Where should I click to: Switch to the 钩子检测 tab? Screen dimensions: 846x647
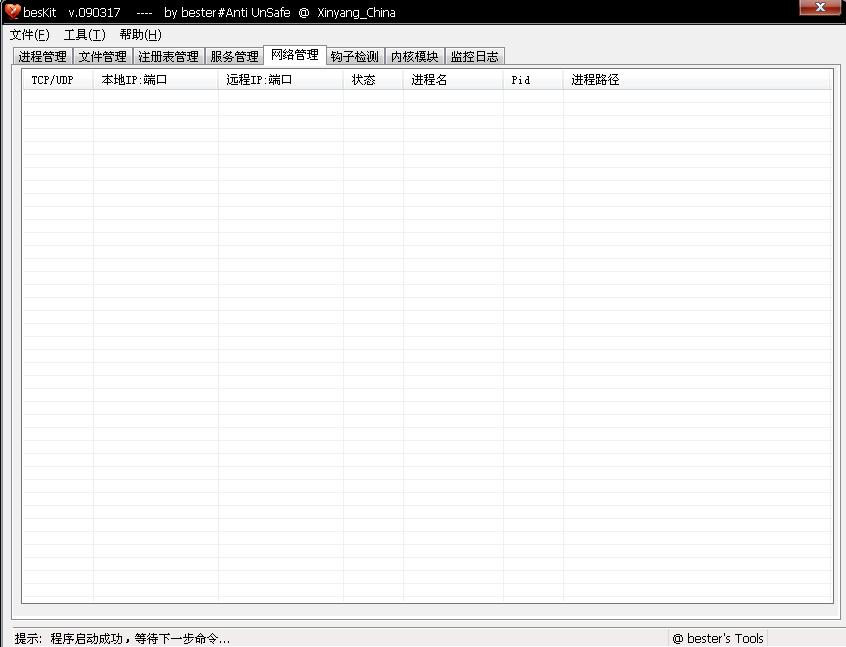point(355,57)
